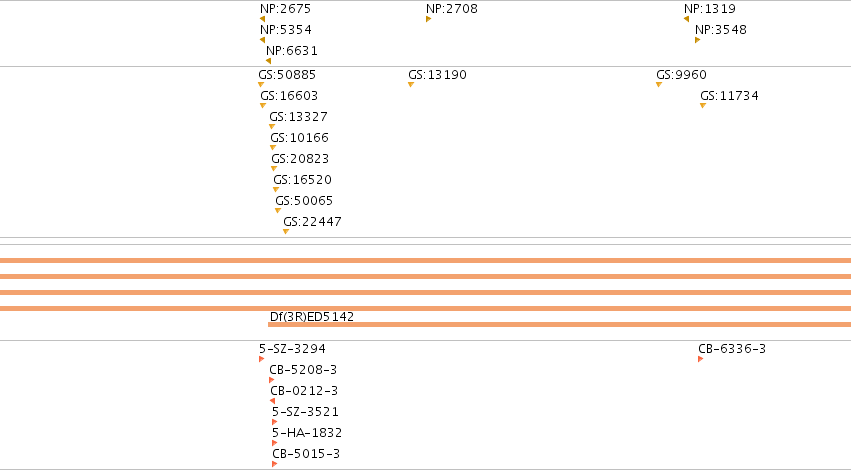The image size is (851, 470).
Task: Select the CB-0212-3 label
Action: tap(304, 391)
